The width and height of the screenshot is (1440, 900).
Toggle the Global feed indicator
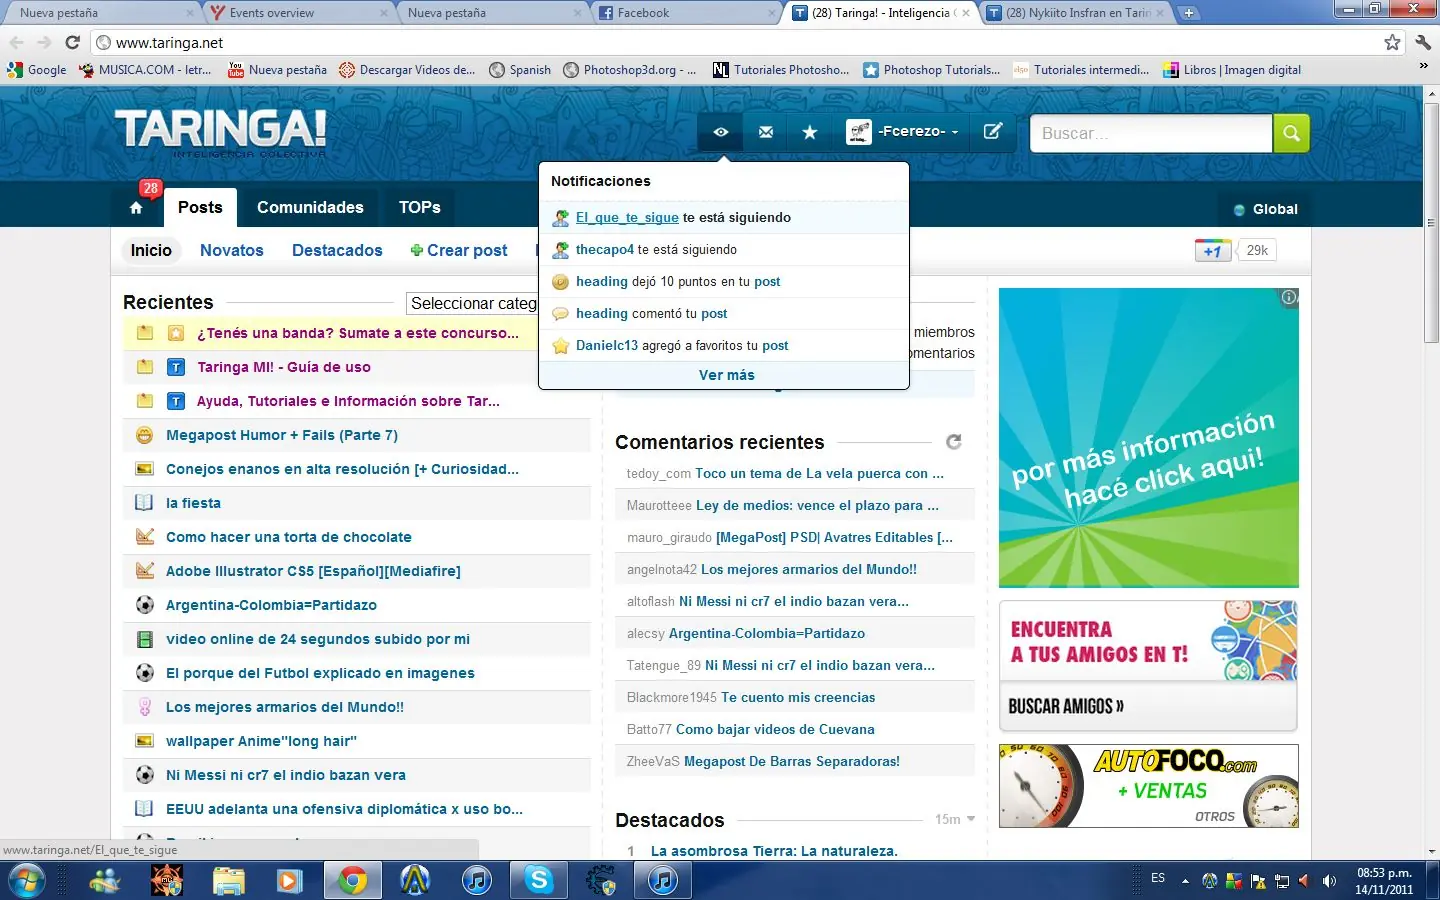point(1265,209)
